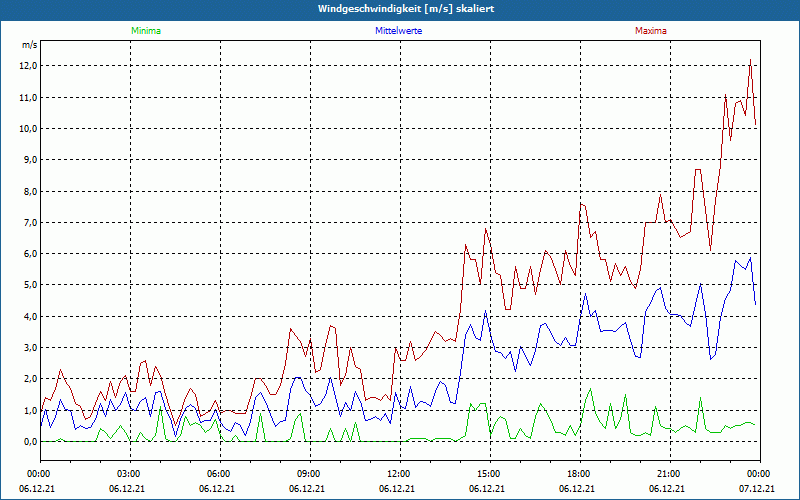Click the '4,0' y-axis value
This screenshot has width=800, height=500.
point(31,316)
